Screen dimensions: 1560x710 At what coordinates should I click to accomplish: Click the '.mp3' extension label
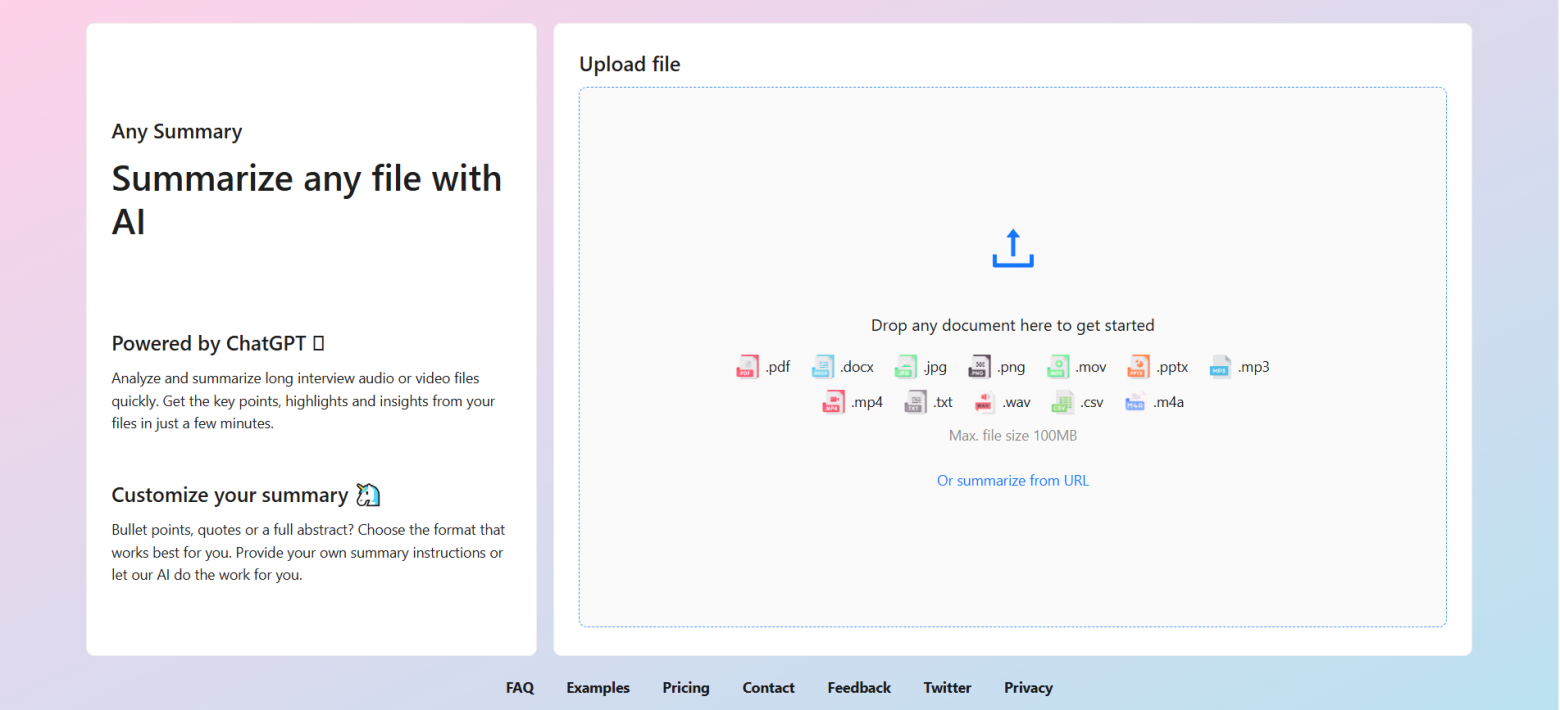tap(1253, 367)
